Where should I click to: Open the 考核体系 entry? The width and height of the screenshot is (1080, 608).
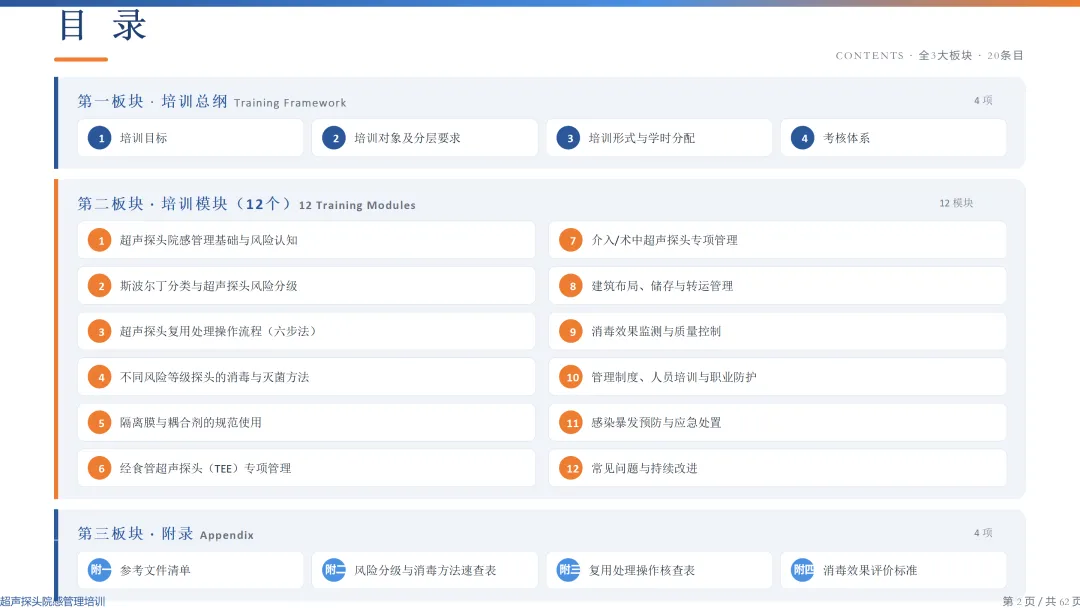coord(893,138)
